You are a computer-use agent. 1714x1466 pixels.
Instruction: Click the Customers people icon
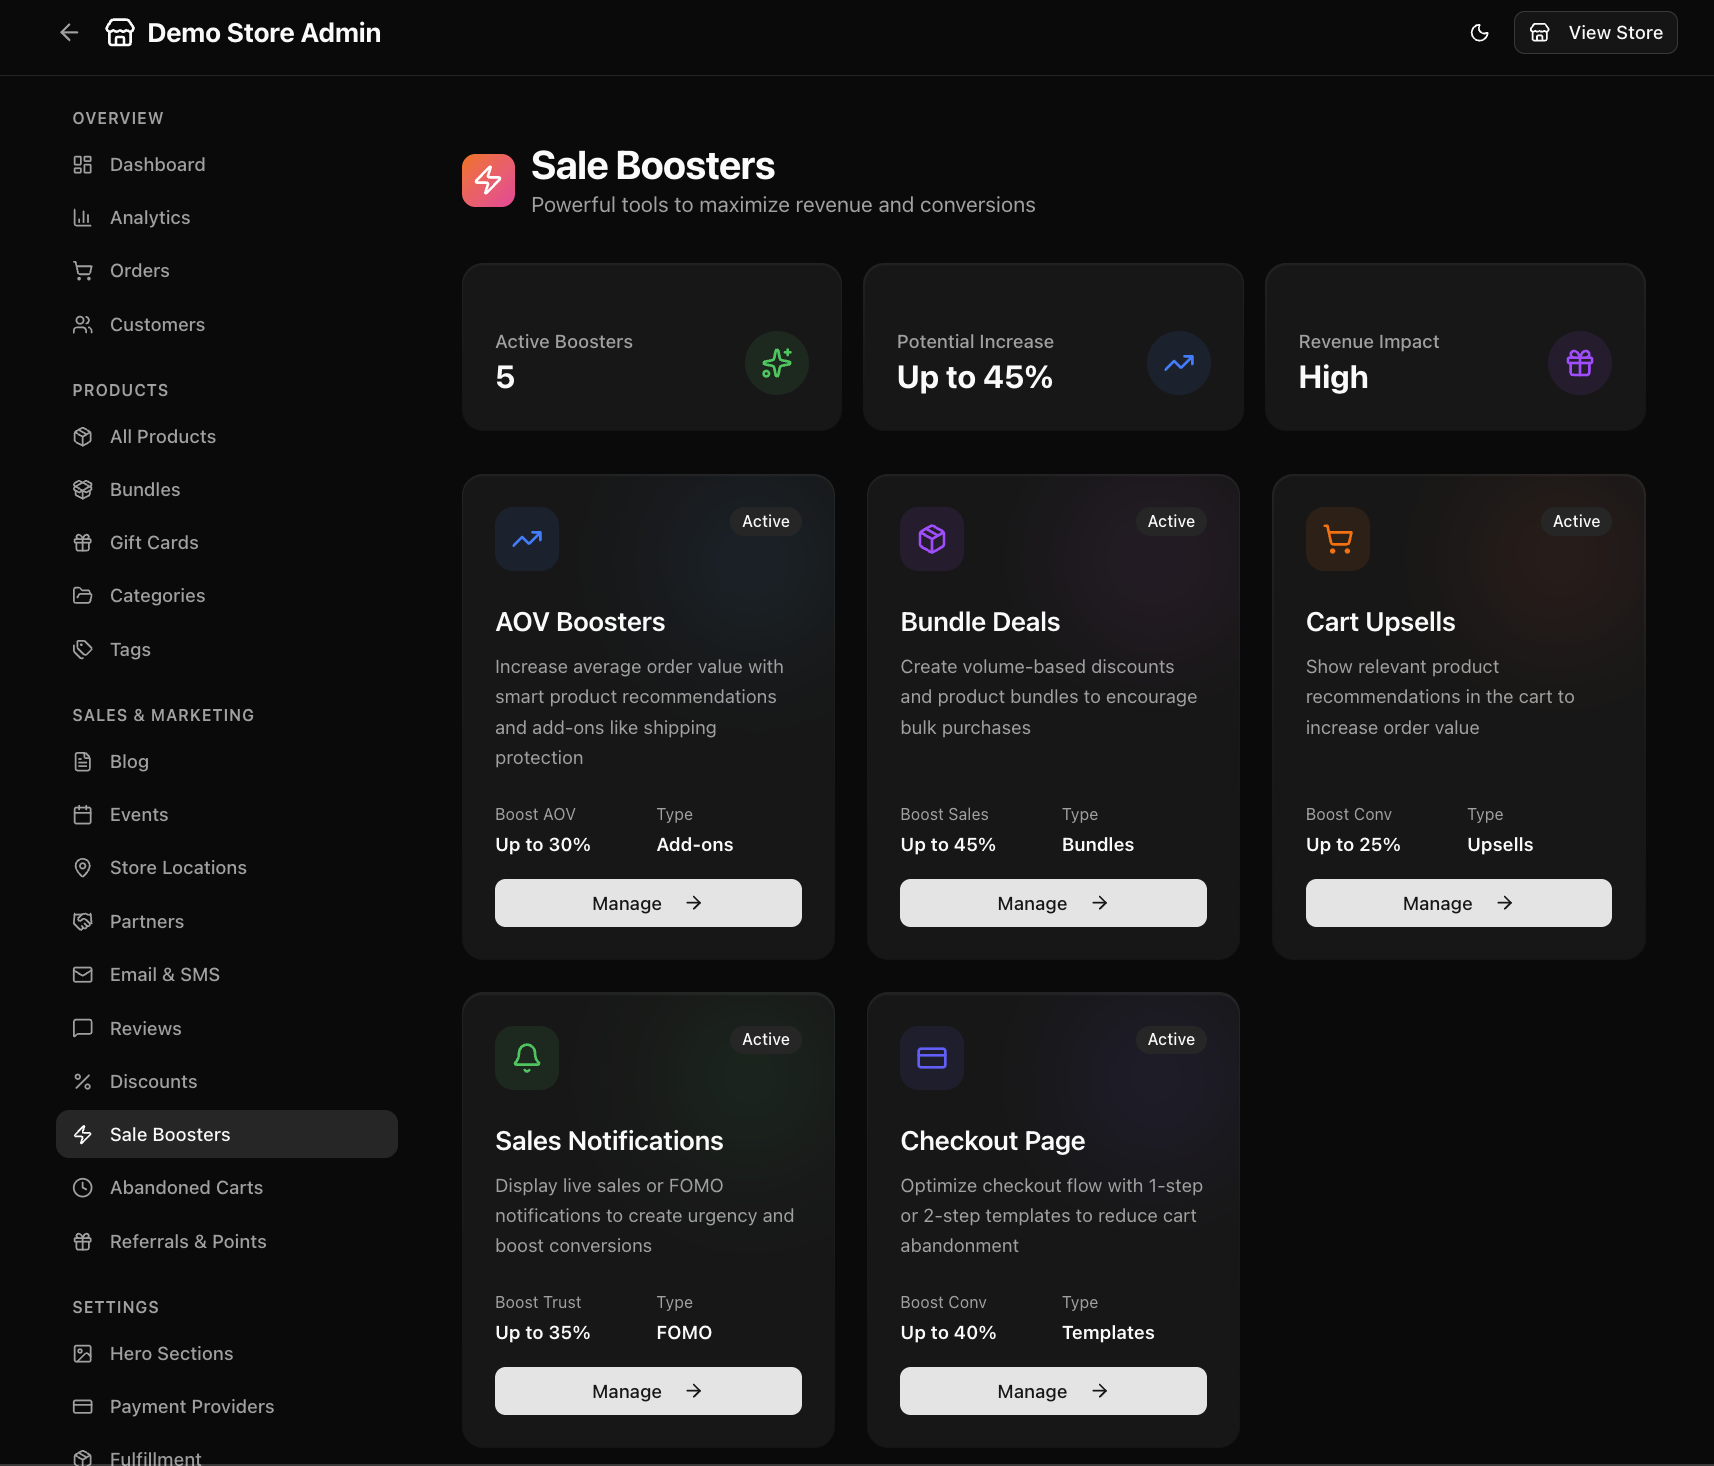click(x=84, y=324)
